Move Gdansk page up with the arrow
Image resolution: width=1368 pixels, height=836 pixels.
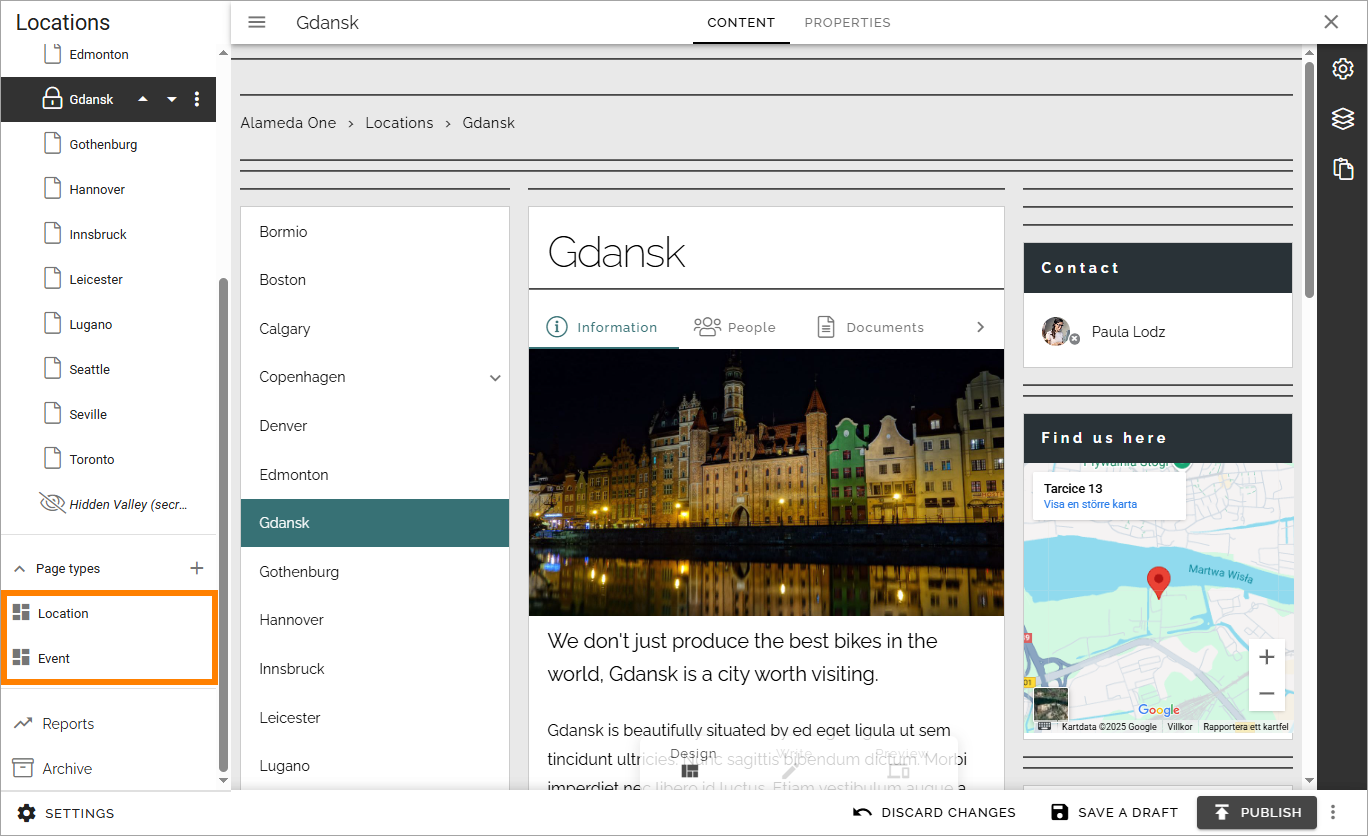tap(143, 99)
